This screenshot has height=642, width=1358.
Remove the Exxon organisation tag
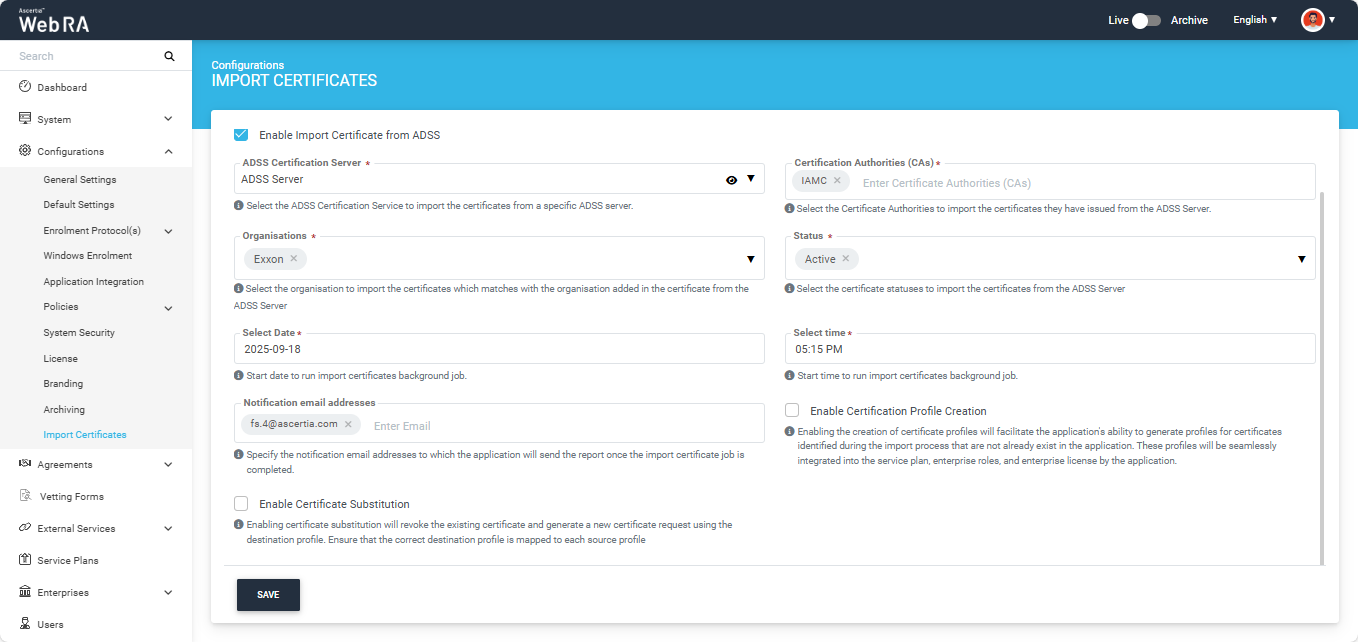(294, 259)
